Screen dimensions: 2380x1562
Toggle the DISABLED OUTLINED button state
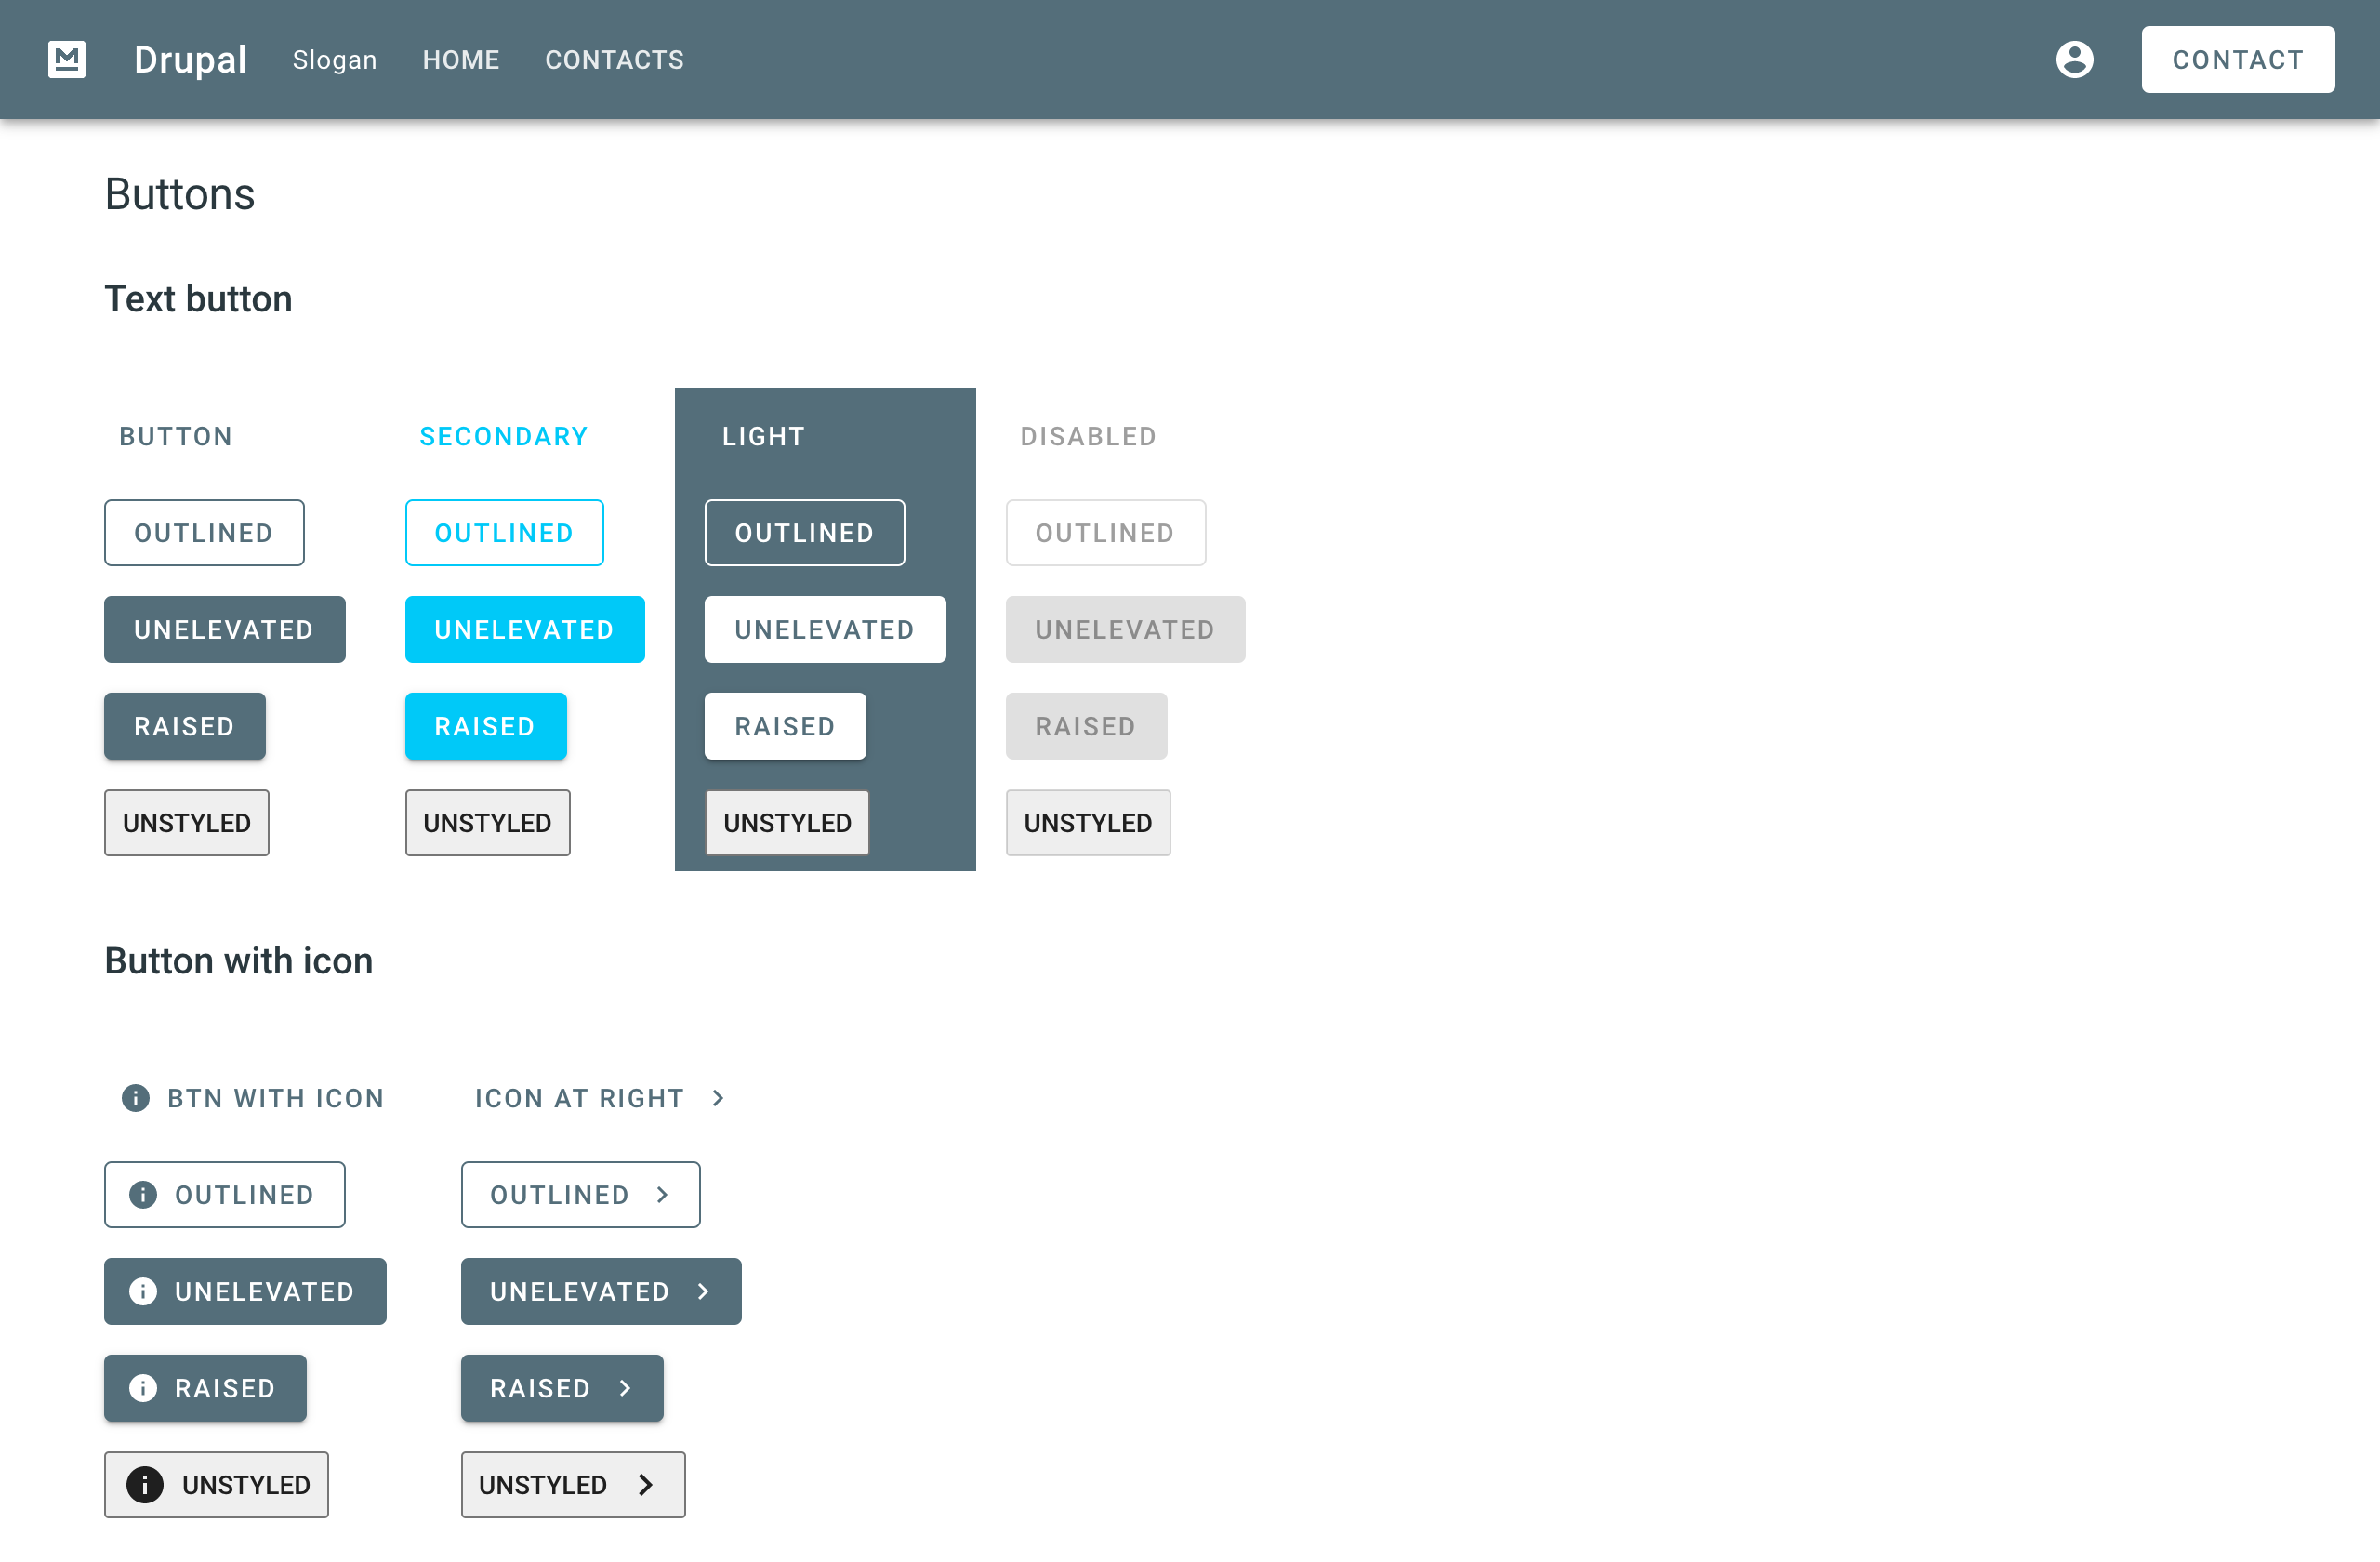[x=1104, y=532]
